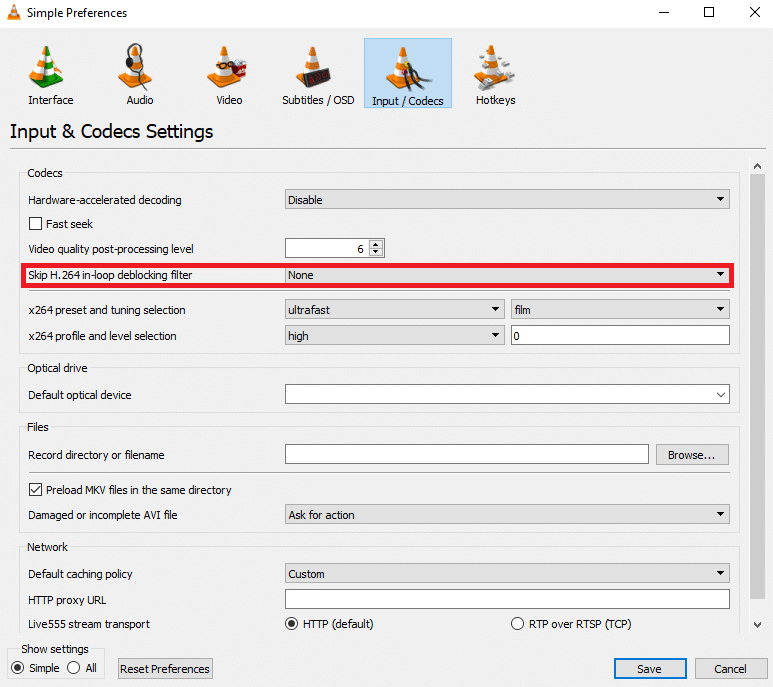Open the x264 preset ultrafast dropdown

[394, 309]
